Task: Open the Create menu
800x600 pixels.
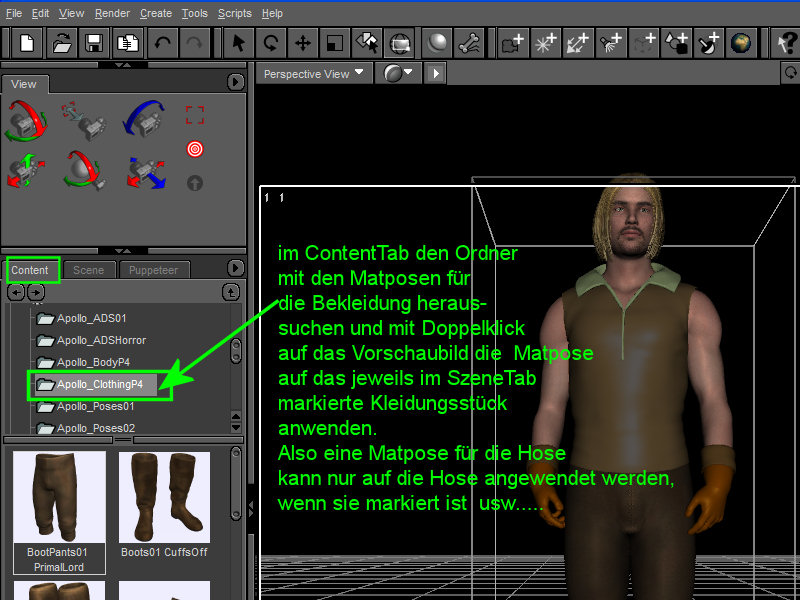Action: click(x=156, y=13)
